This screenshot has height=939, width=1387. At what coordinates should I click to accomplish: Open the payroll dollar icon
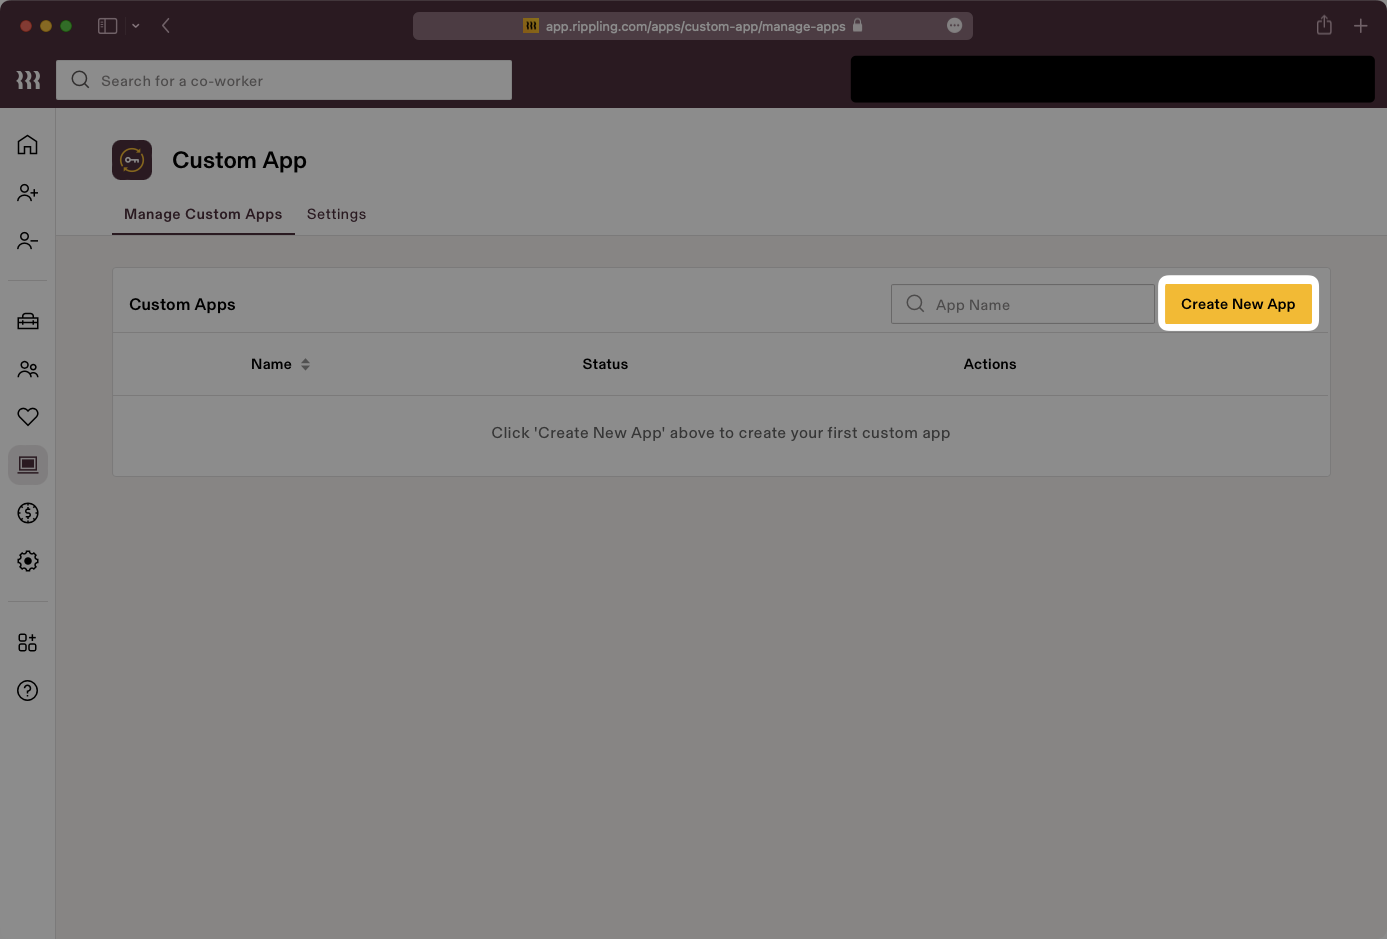(x=27, y=513)
